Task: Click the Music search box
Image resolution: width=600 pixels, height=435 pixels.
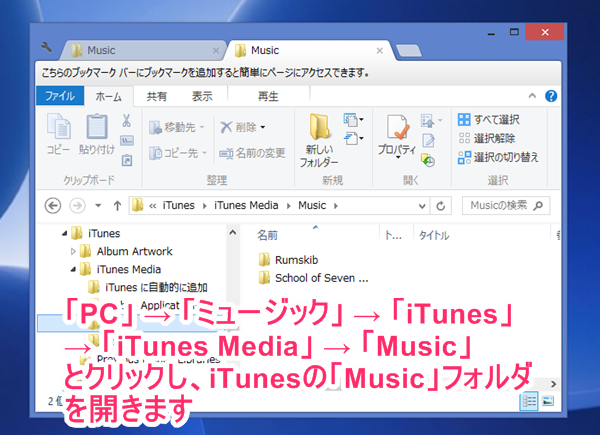Action: pos(506,206)
